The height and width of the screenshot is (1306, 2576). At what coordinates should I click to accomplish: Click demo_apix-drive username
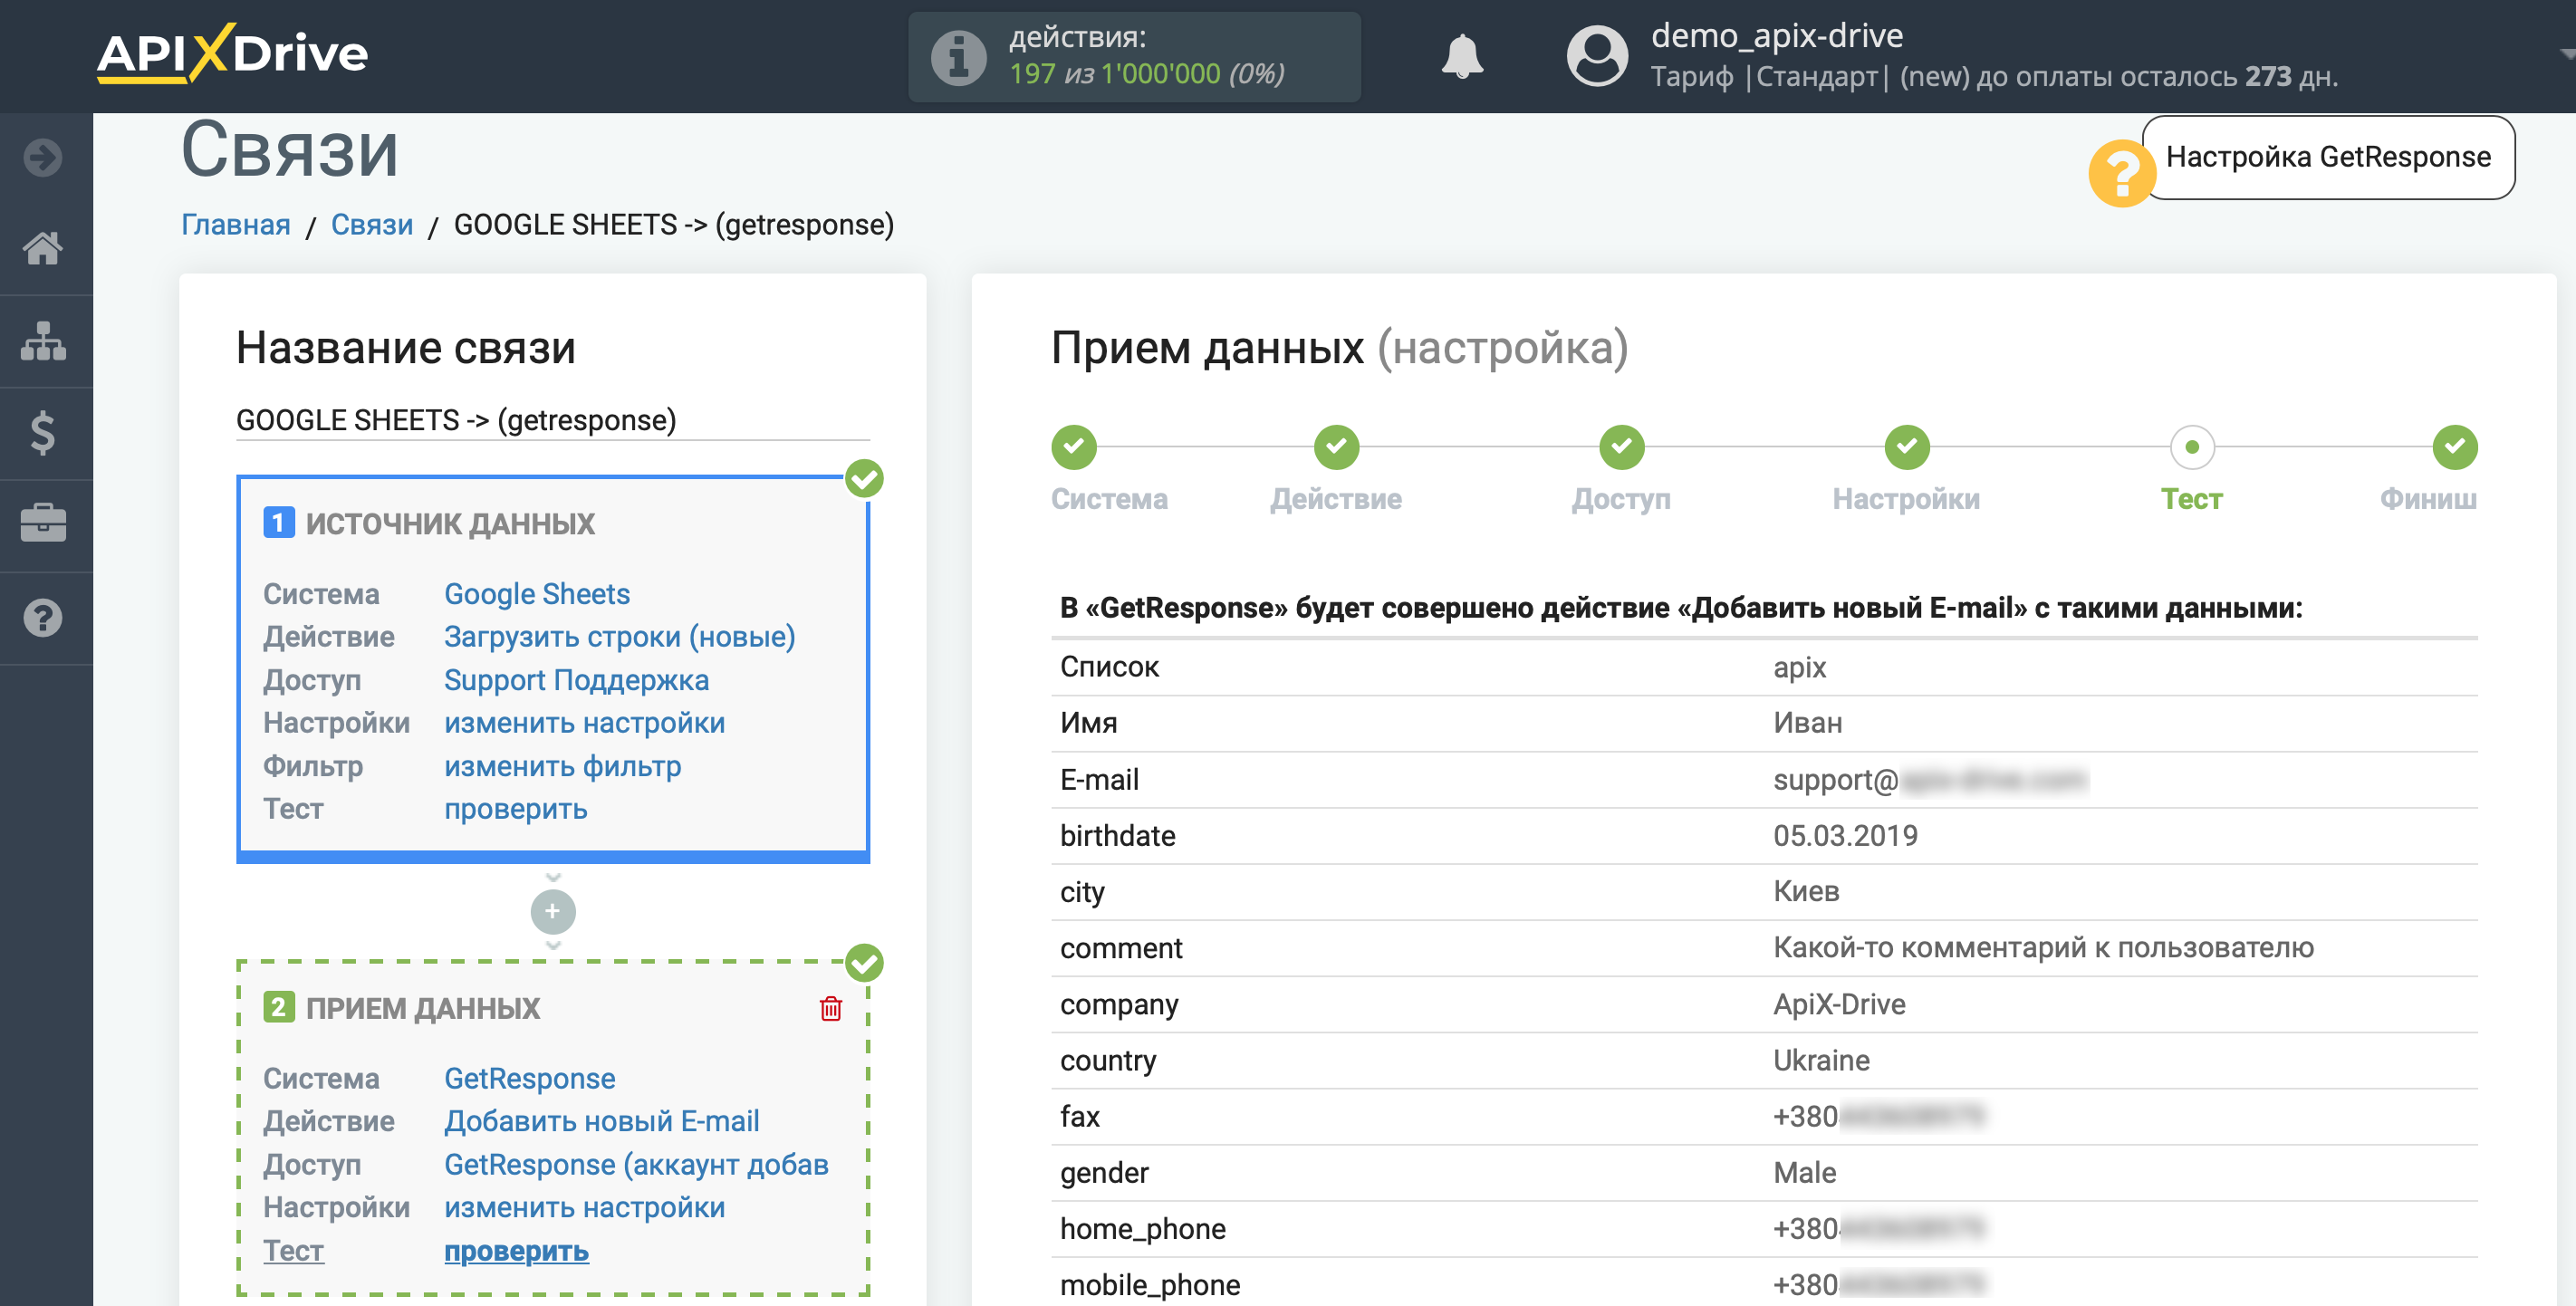(x=1776, y=36)
